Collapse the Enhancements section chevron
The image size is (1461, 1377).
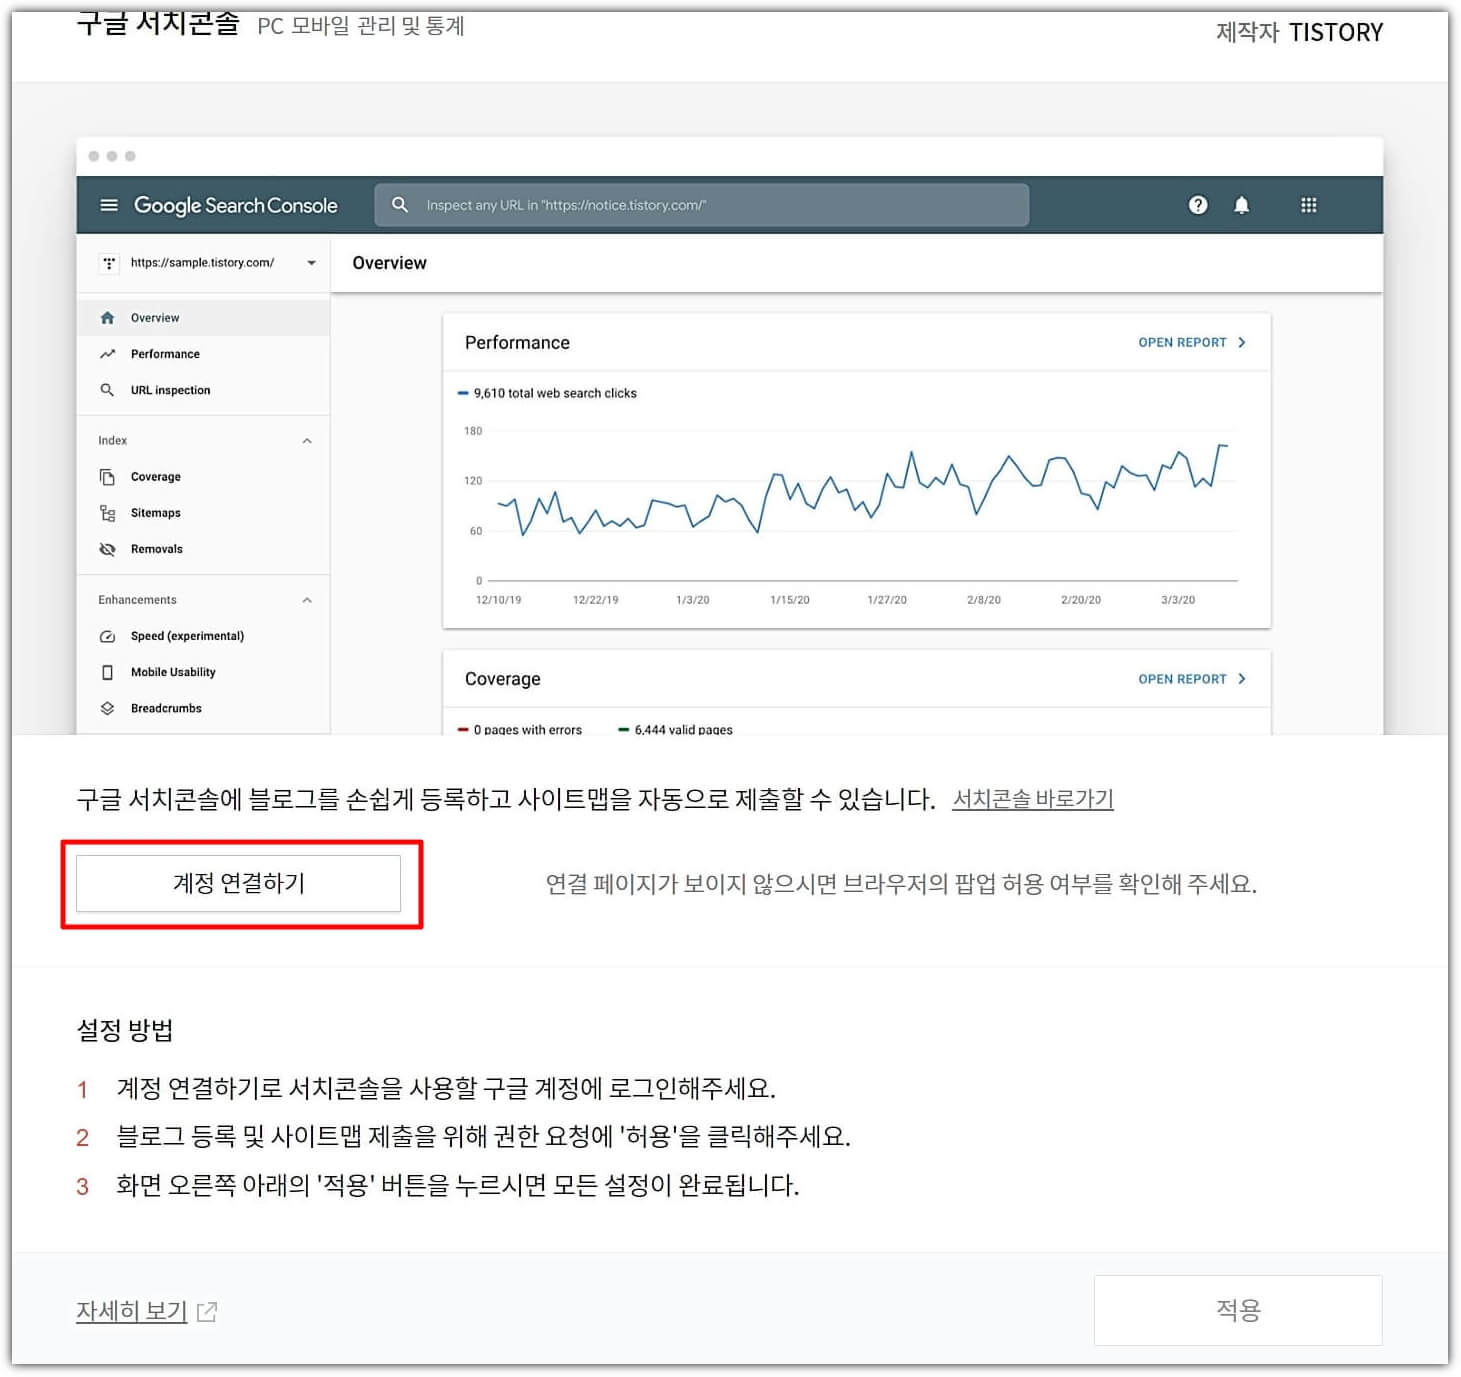point(307,600)
